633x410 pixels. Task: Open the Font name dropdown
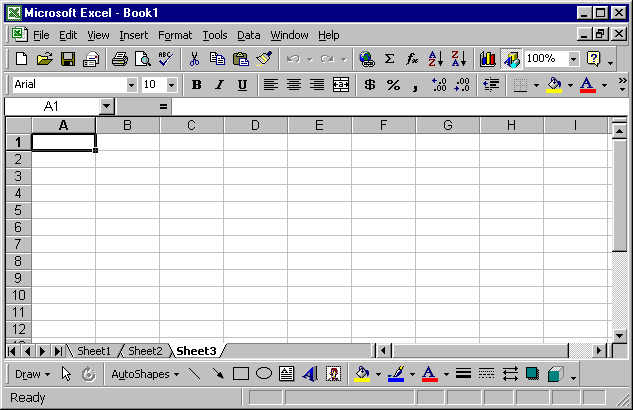coord(131,85)
